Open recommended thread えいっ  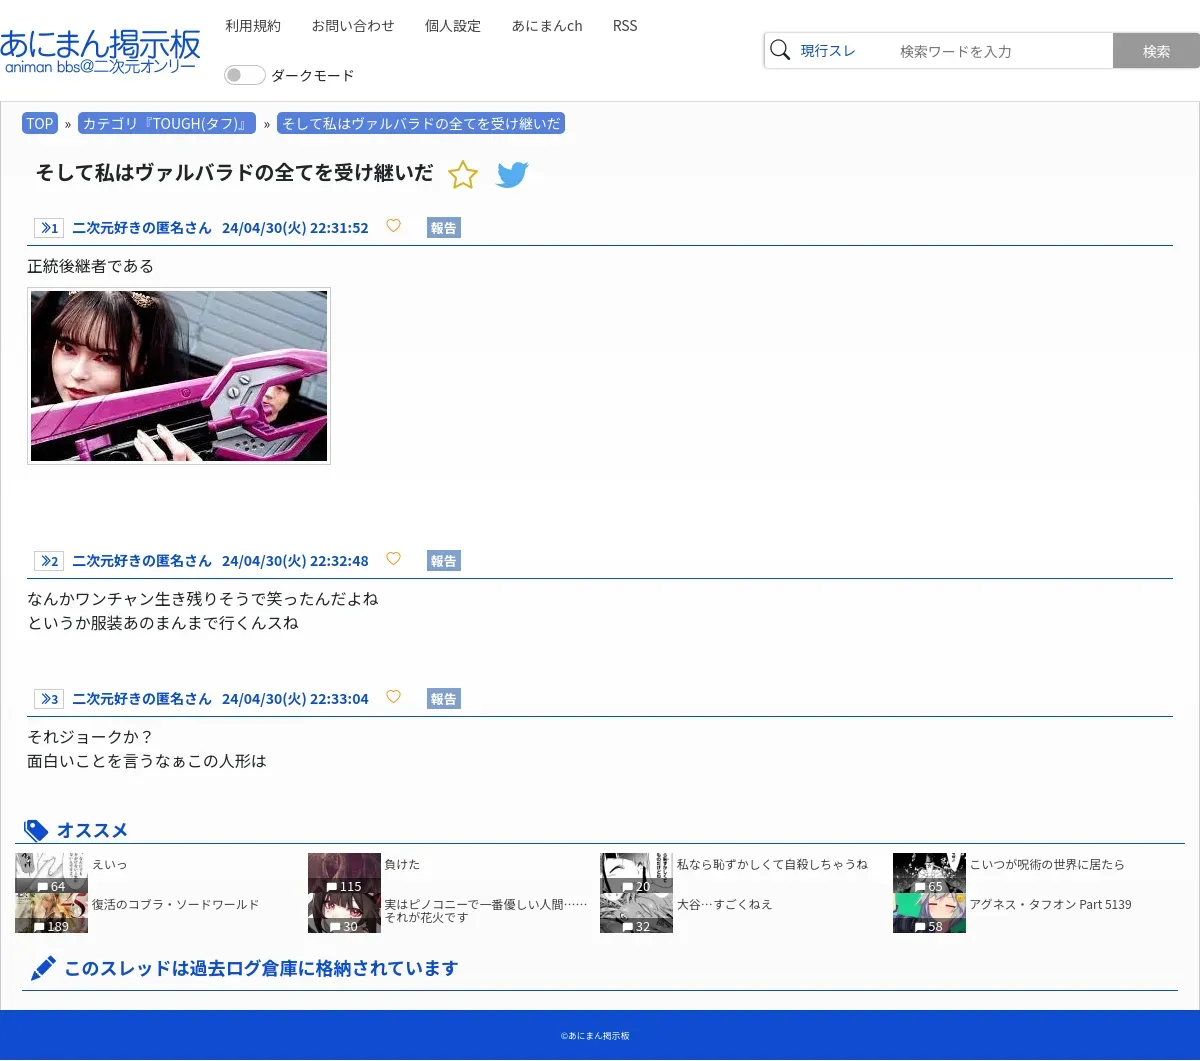[110, 864]
